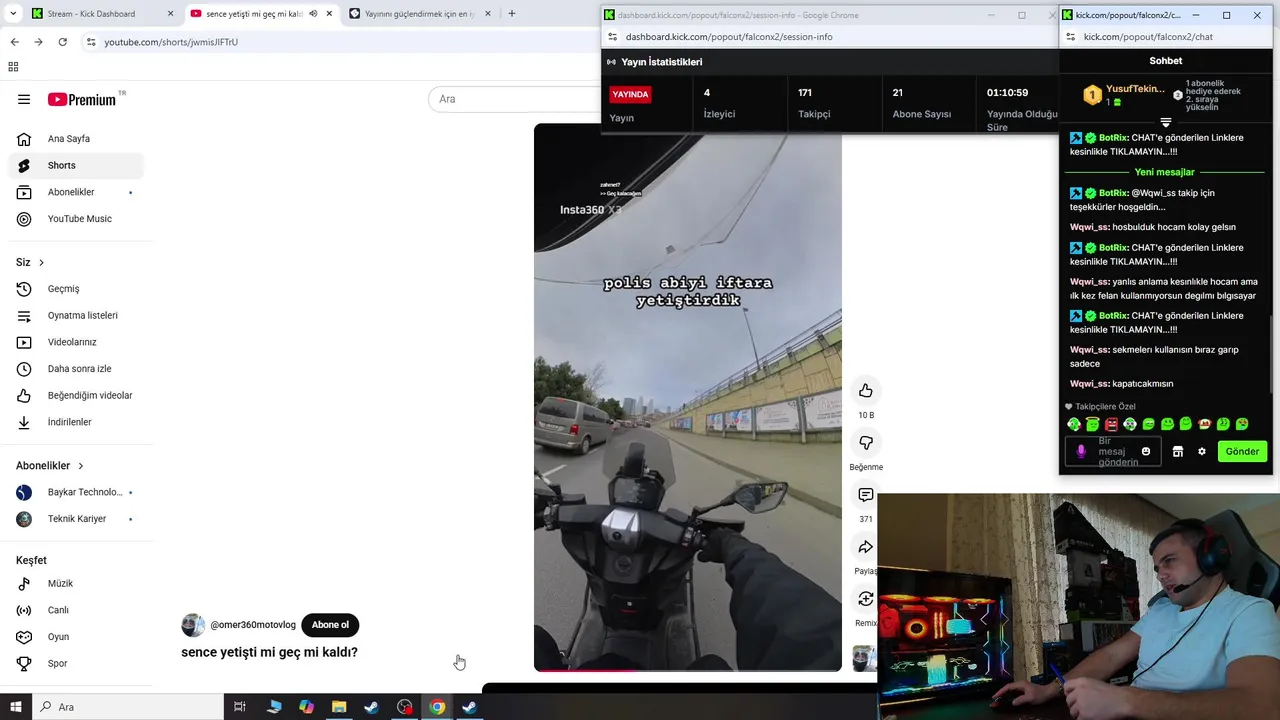This screenshot has width=1280, height=720.
Task: Open OBS Studio from the taskbar
Action: point(404,707)
